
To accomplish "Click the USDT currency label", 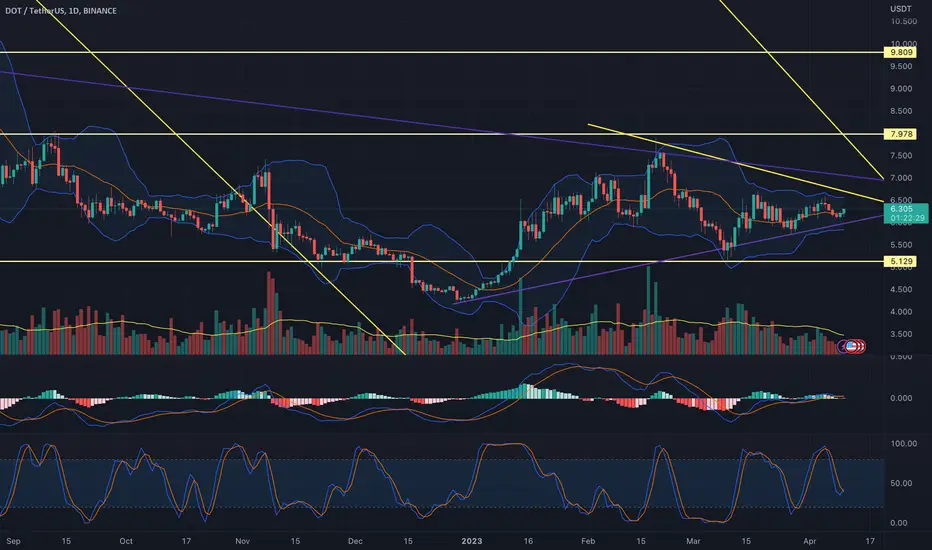I will [x=900, y=9].
